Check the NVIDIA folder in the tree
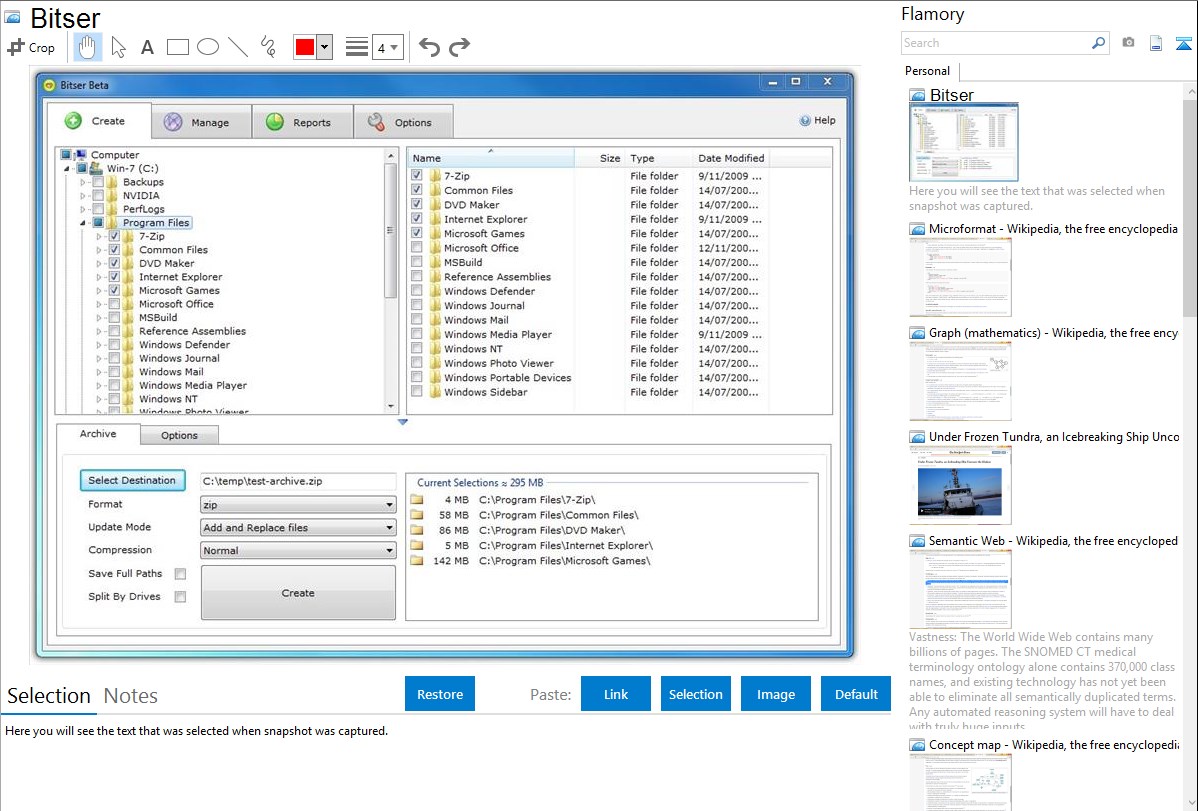This screenshot has width=1198, height=811. pos(98,196)
